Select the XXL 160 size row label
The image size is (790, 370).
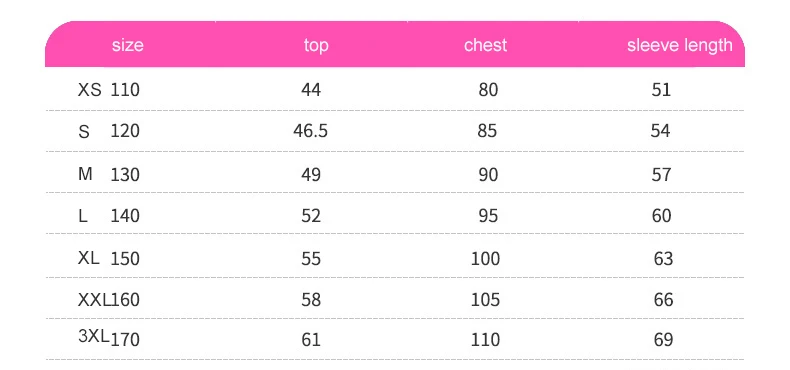click(108, 300)
